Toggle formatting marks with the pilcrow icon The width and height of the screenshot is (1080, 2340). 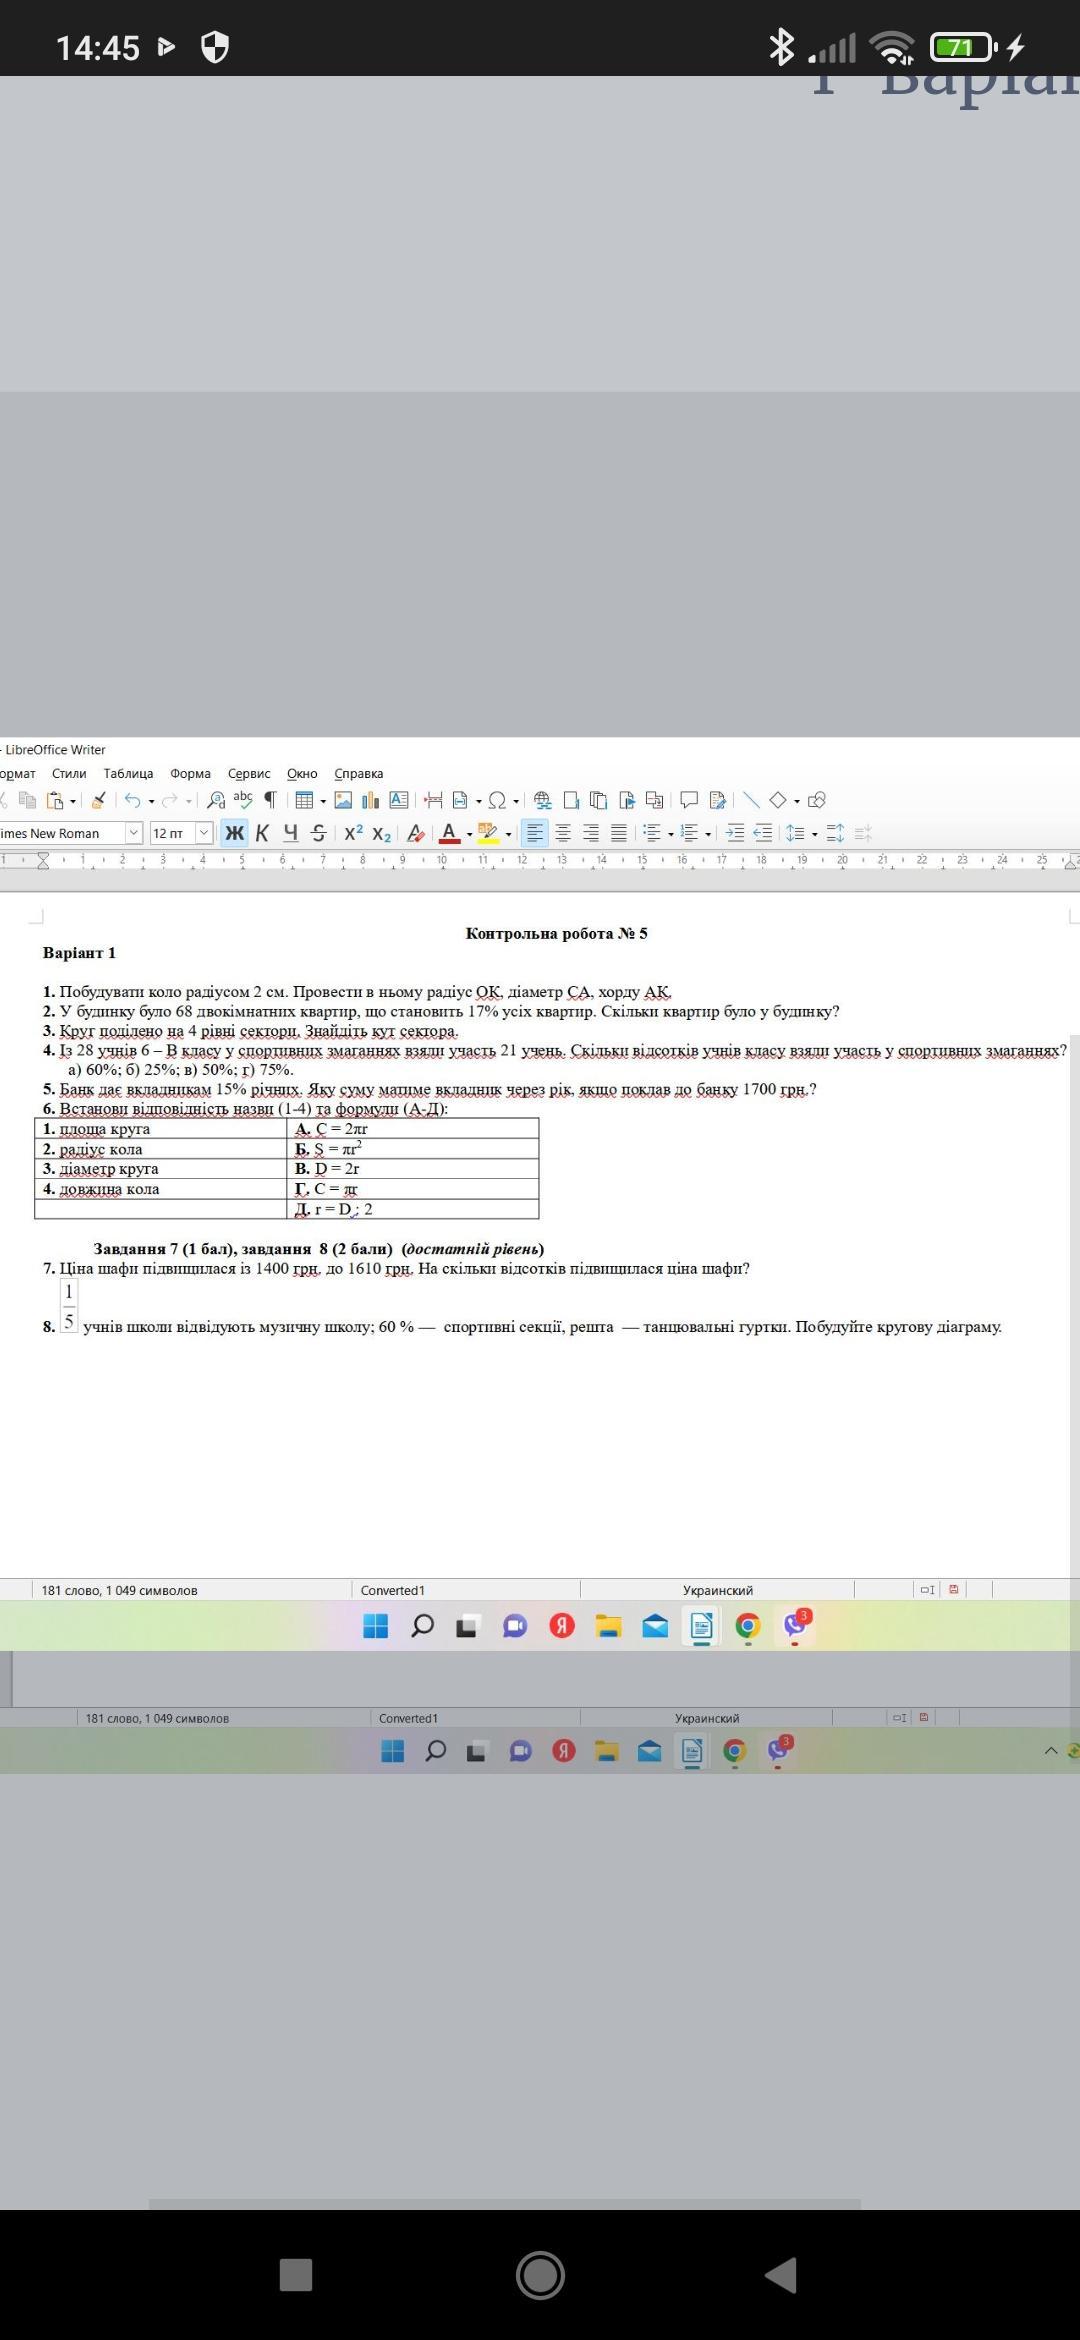pyautogui.click(x=269, y=800)
